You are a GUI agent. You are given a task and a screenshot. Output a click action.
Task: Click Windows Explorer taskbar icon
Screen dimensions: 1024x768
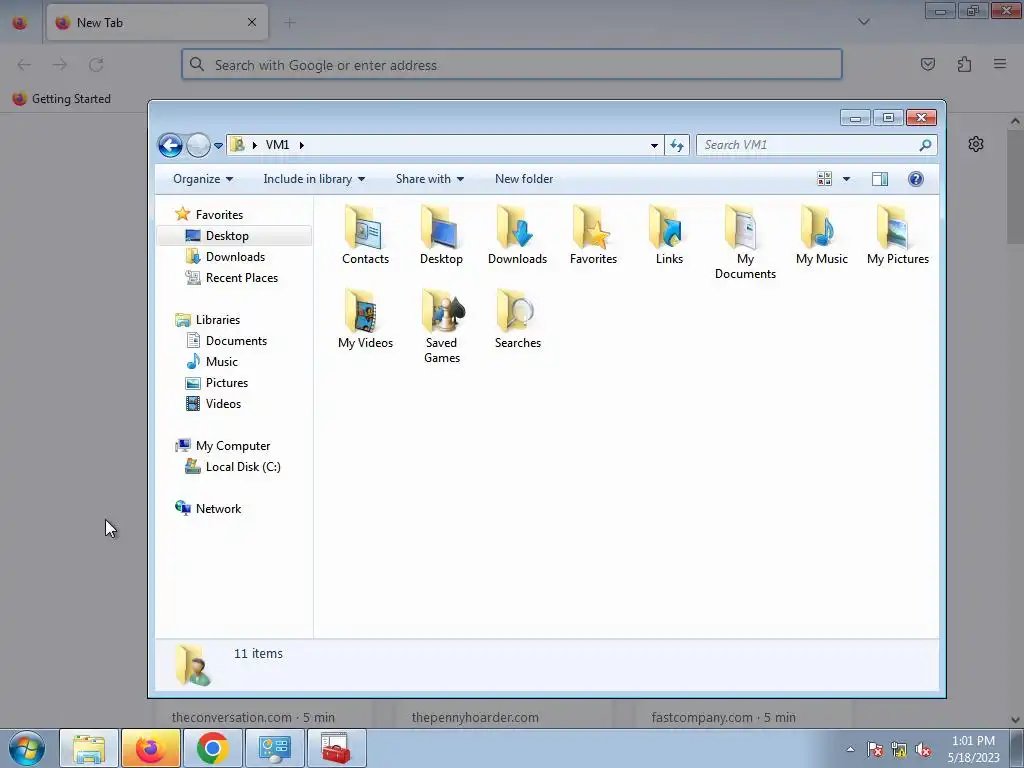89,748
